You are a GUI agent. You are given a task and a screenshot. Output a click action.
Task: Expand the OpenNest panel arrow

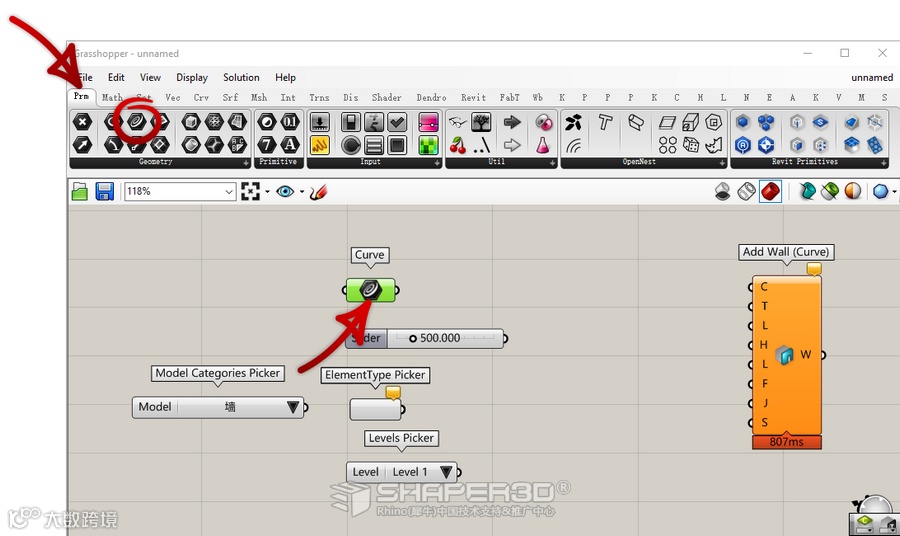723,163
